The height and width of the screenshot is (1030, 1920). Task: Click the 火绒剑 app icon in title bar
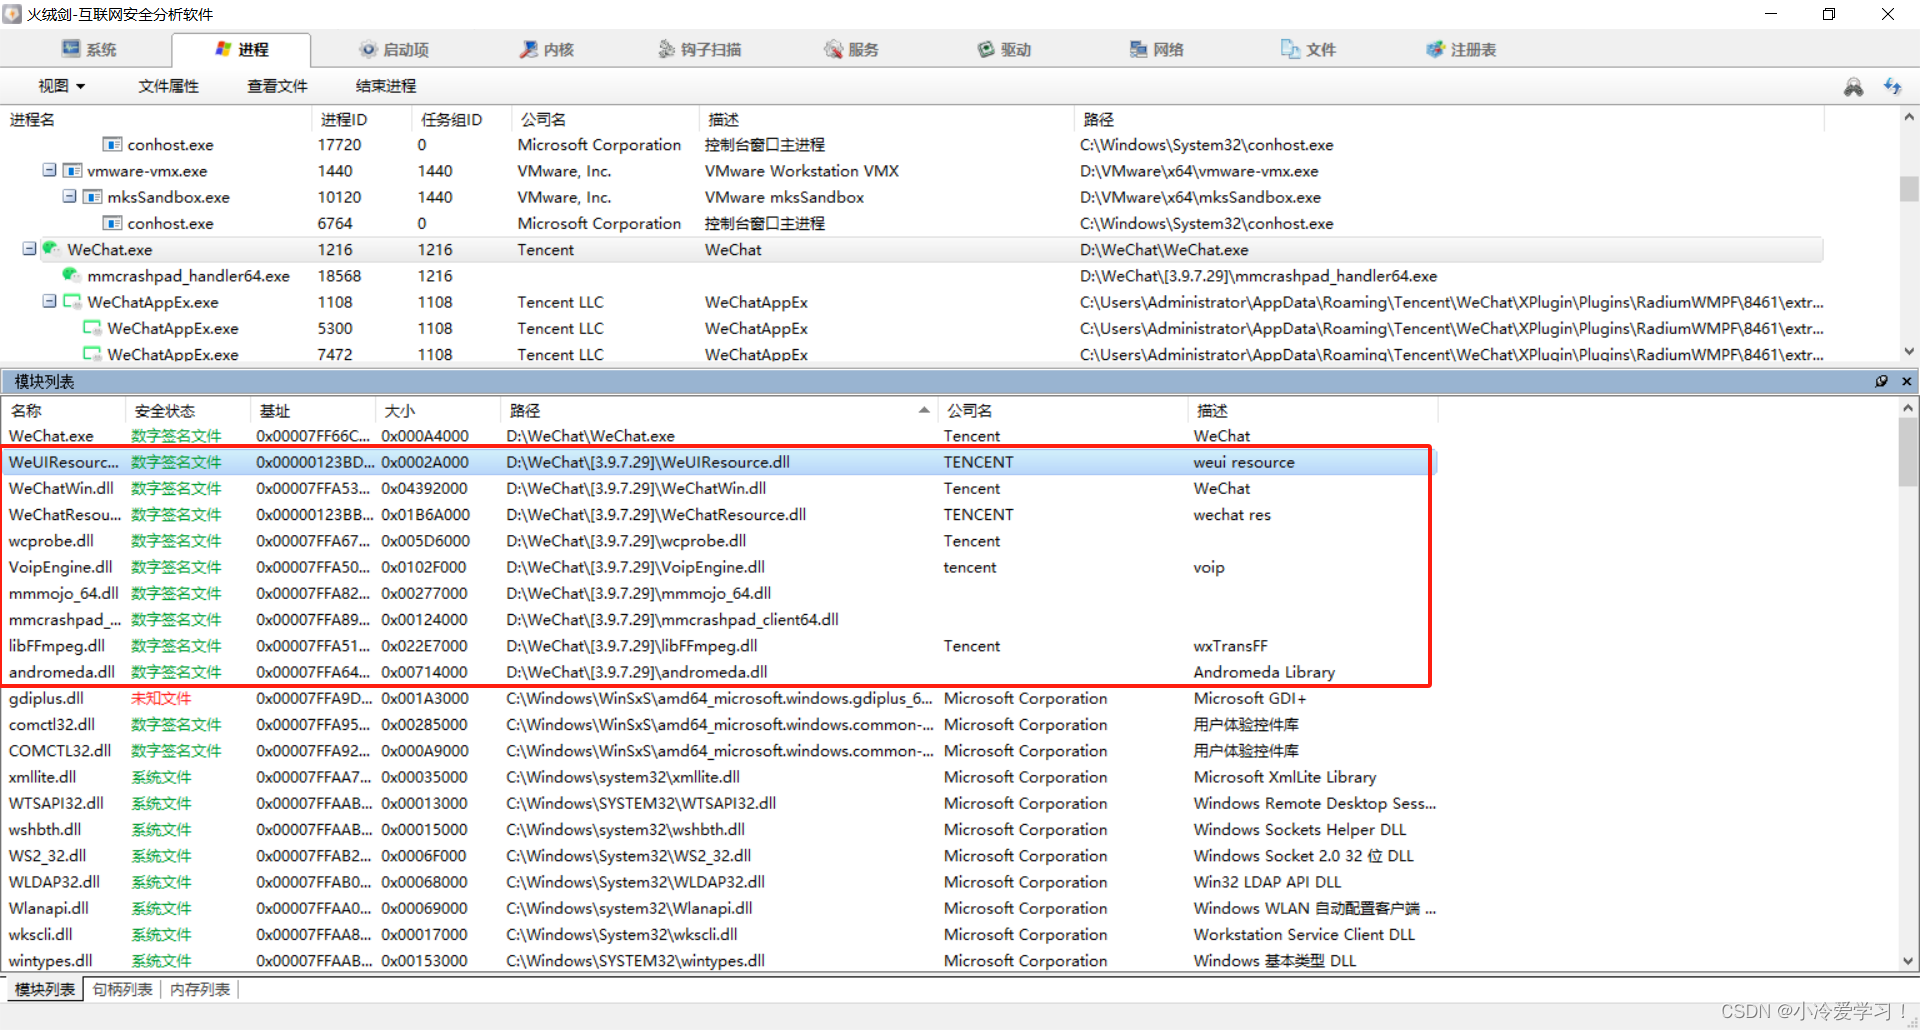pos(13,14)
